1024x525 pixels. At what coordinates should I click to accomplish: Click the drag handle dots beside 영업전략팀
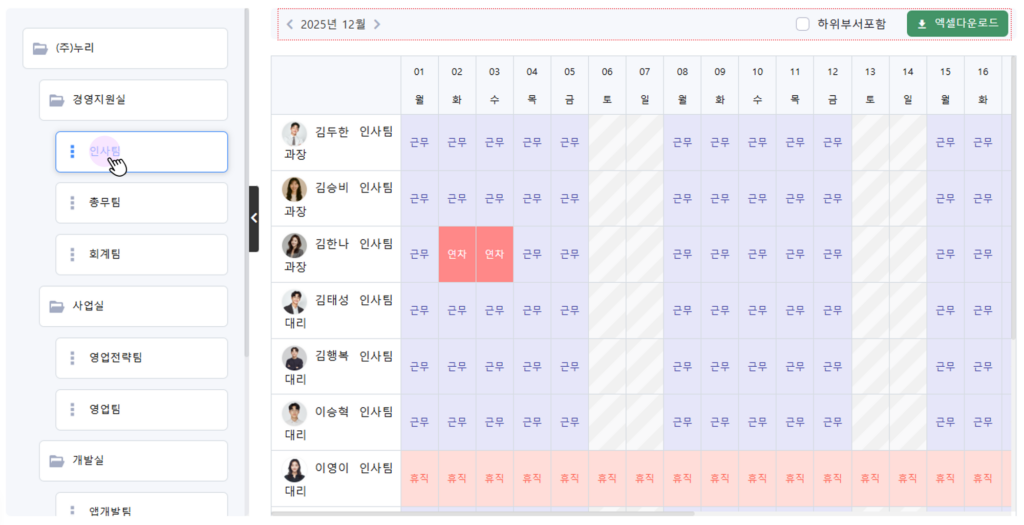(x=72, y=358)
